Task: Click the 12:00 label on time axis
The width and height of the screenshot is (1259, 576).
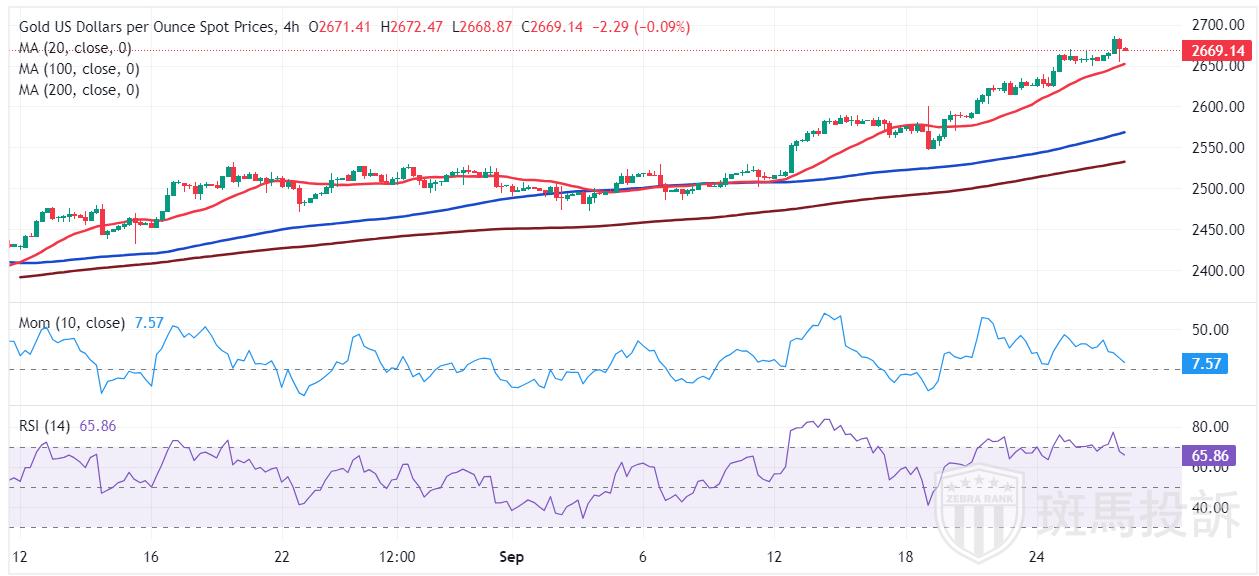Action: [x=397, y=556]
